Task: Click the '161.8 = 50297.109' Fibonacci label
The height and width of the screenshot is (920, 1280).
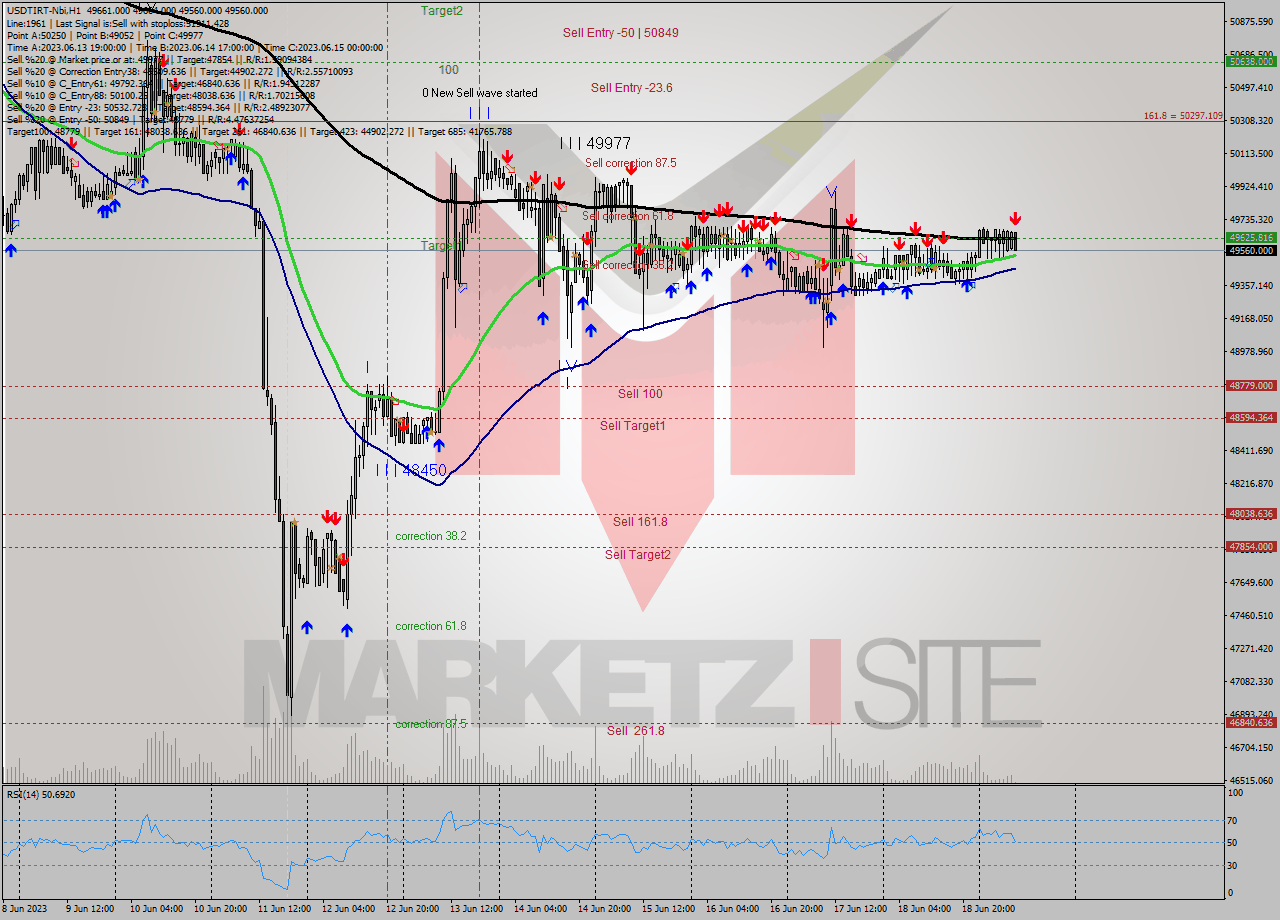Action: tap(1183, 116)
